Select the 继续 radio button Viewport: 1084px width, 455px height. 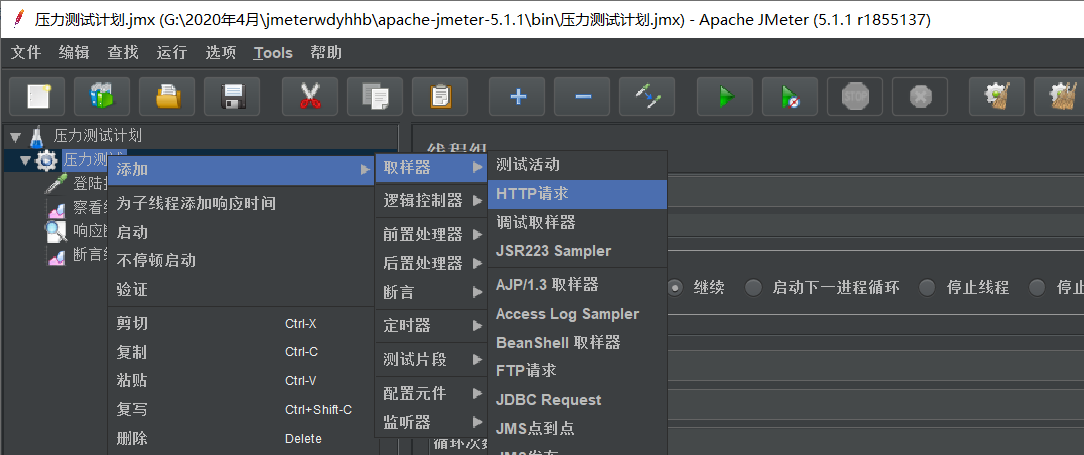pyautogui.click(x=675, y=288)
